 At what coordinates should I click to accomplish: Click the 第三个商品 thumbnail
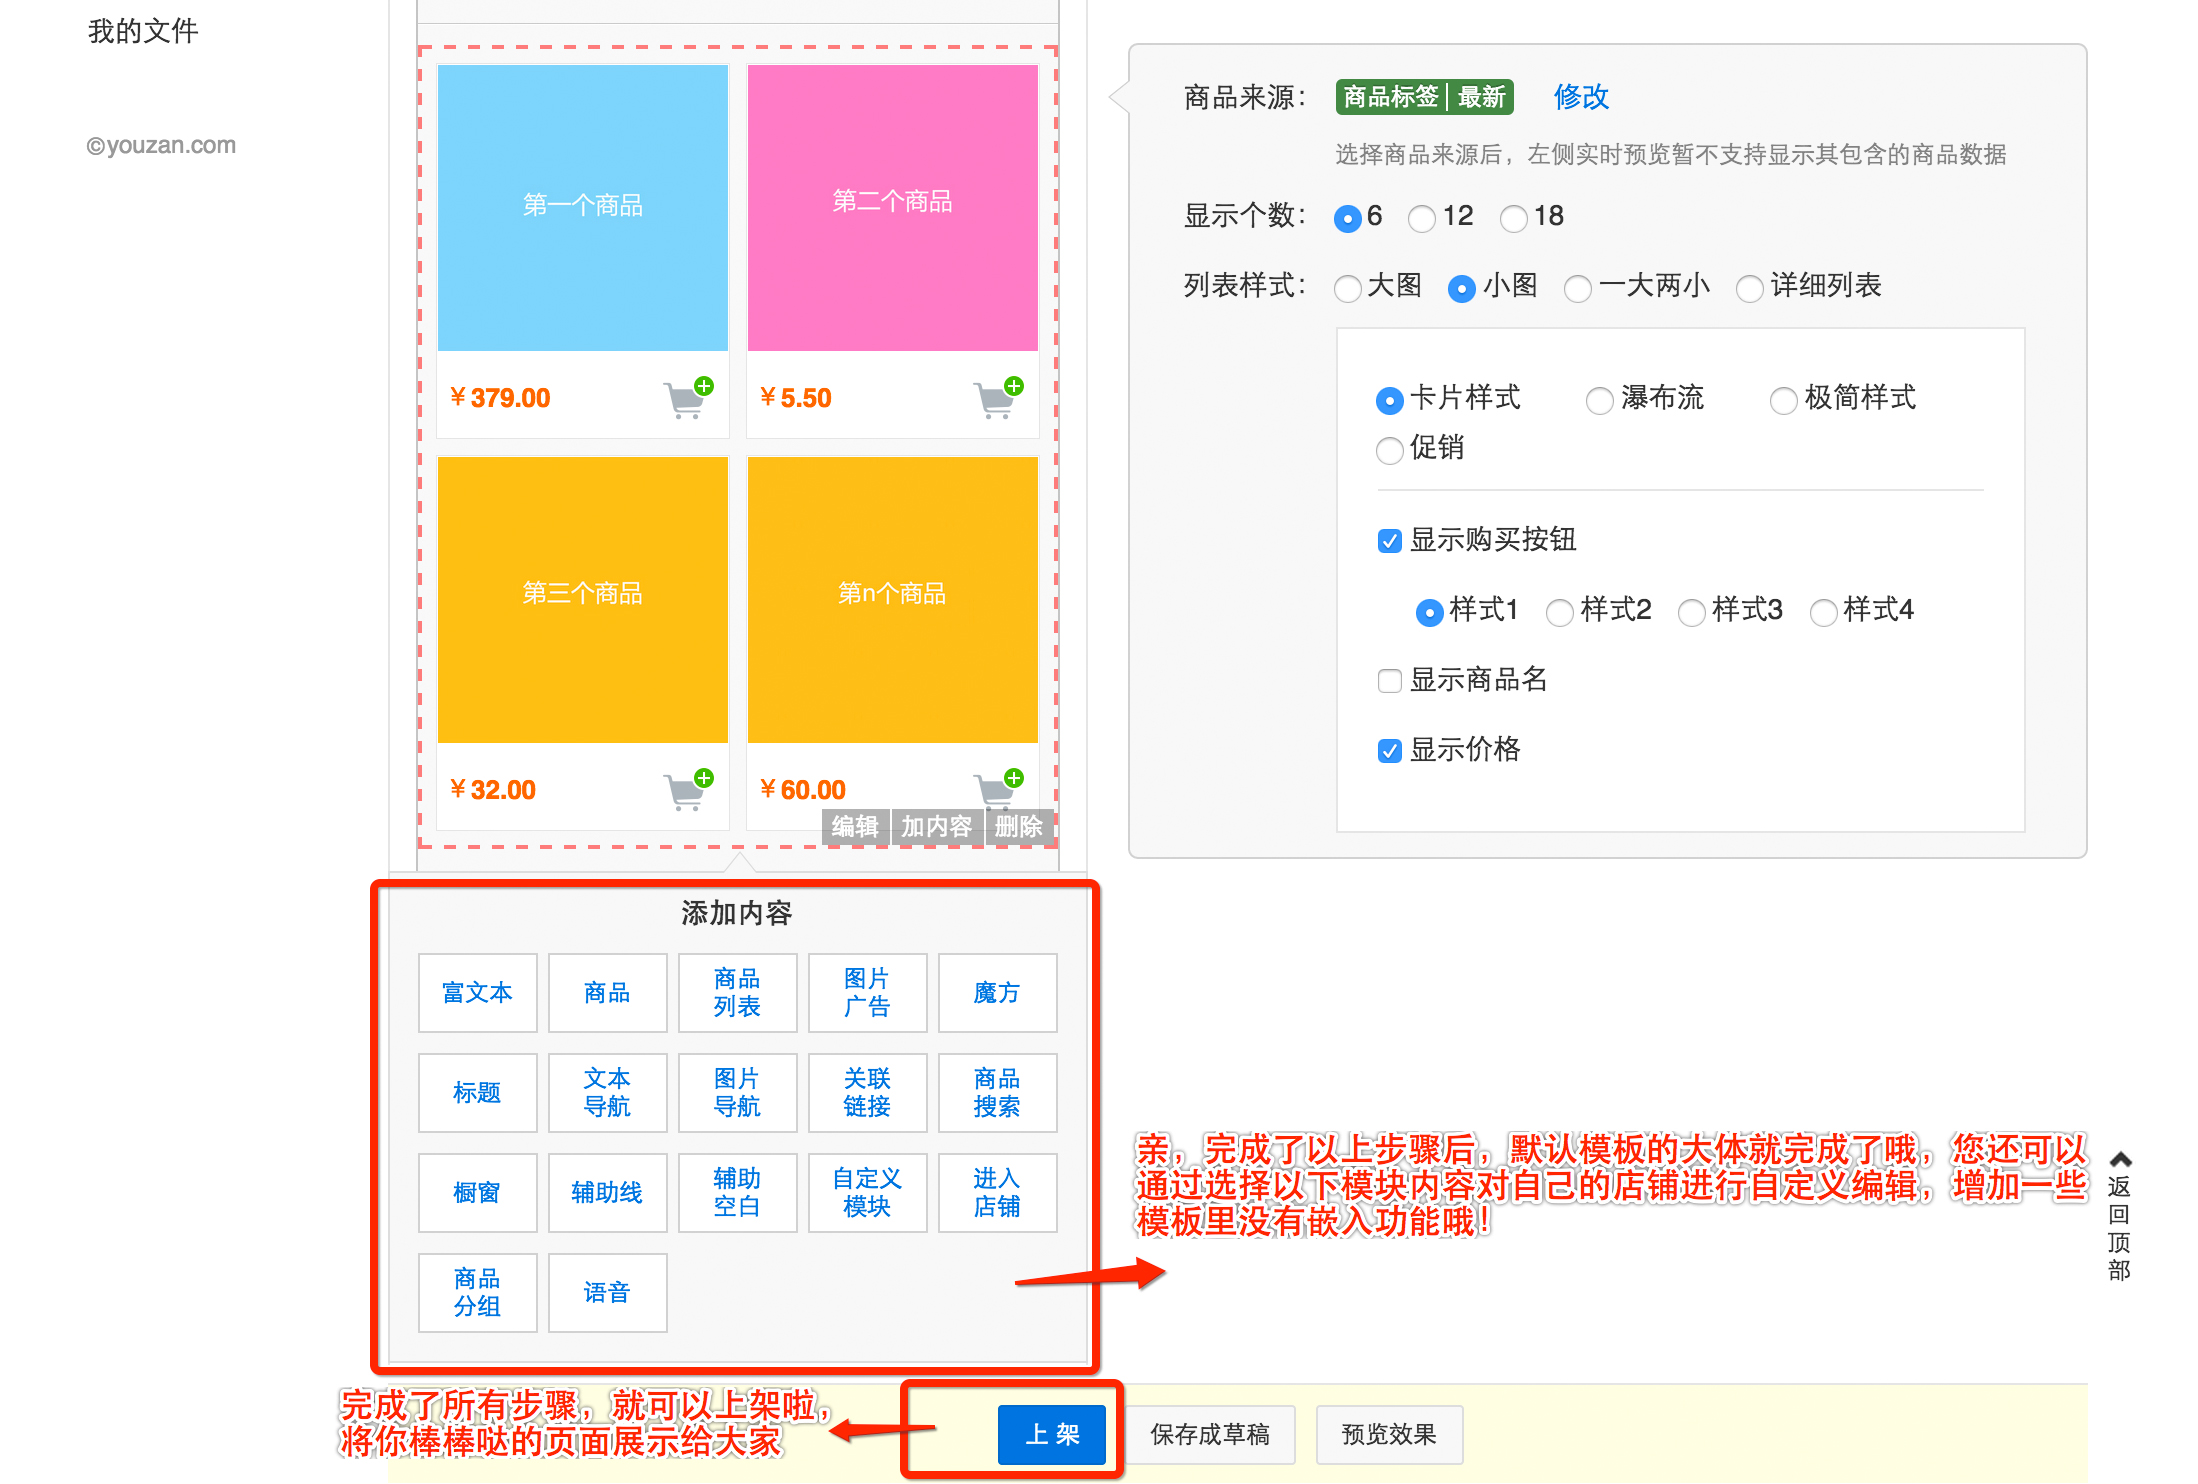coord(583,600)
